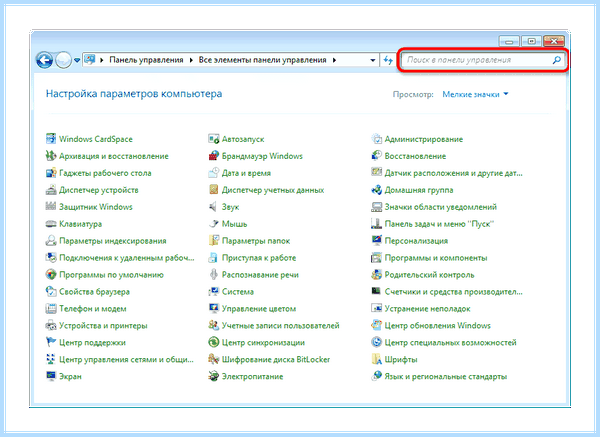Click the Автозапуск icon
Viewport: 600px width, 437px height.
pos(214,139)
